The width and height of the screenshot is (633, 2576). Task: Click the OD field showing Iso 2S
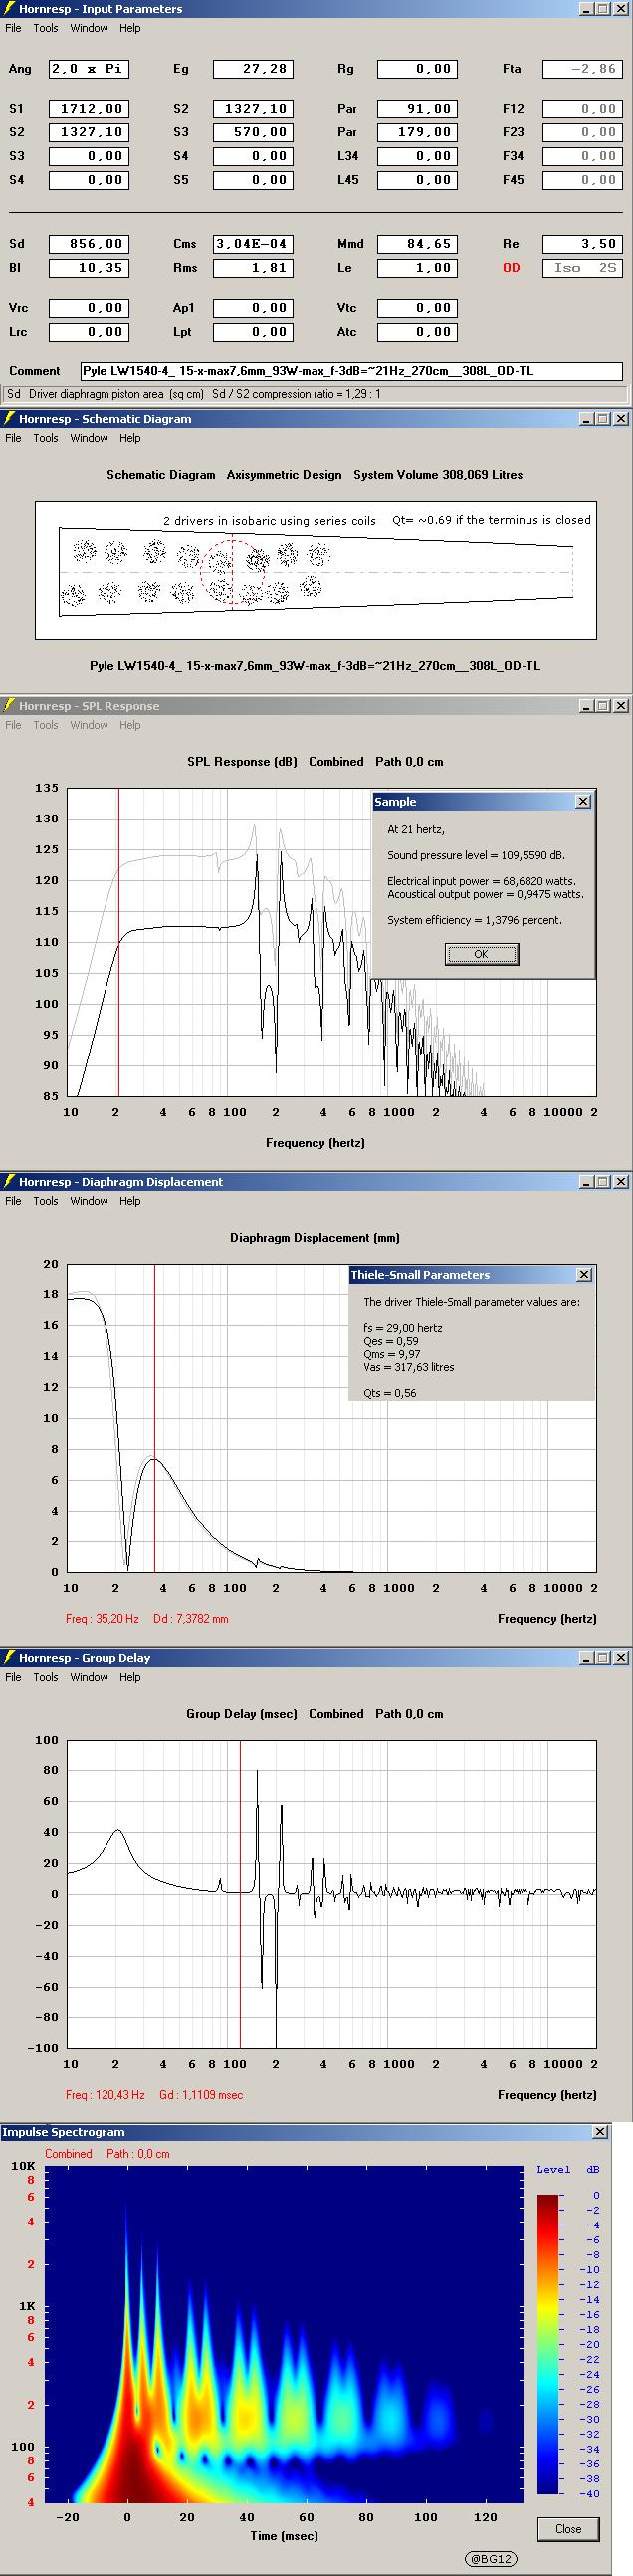pyautogui.click(x=582, y=269)
